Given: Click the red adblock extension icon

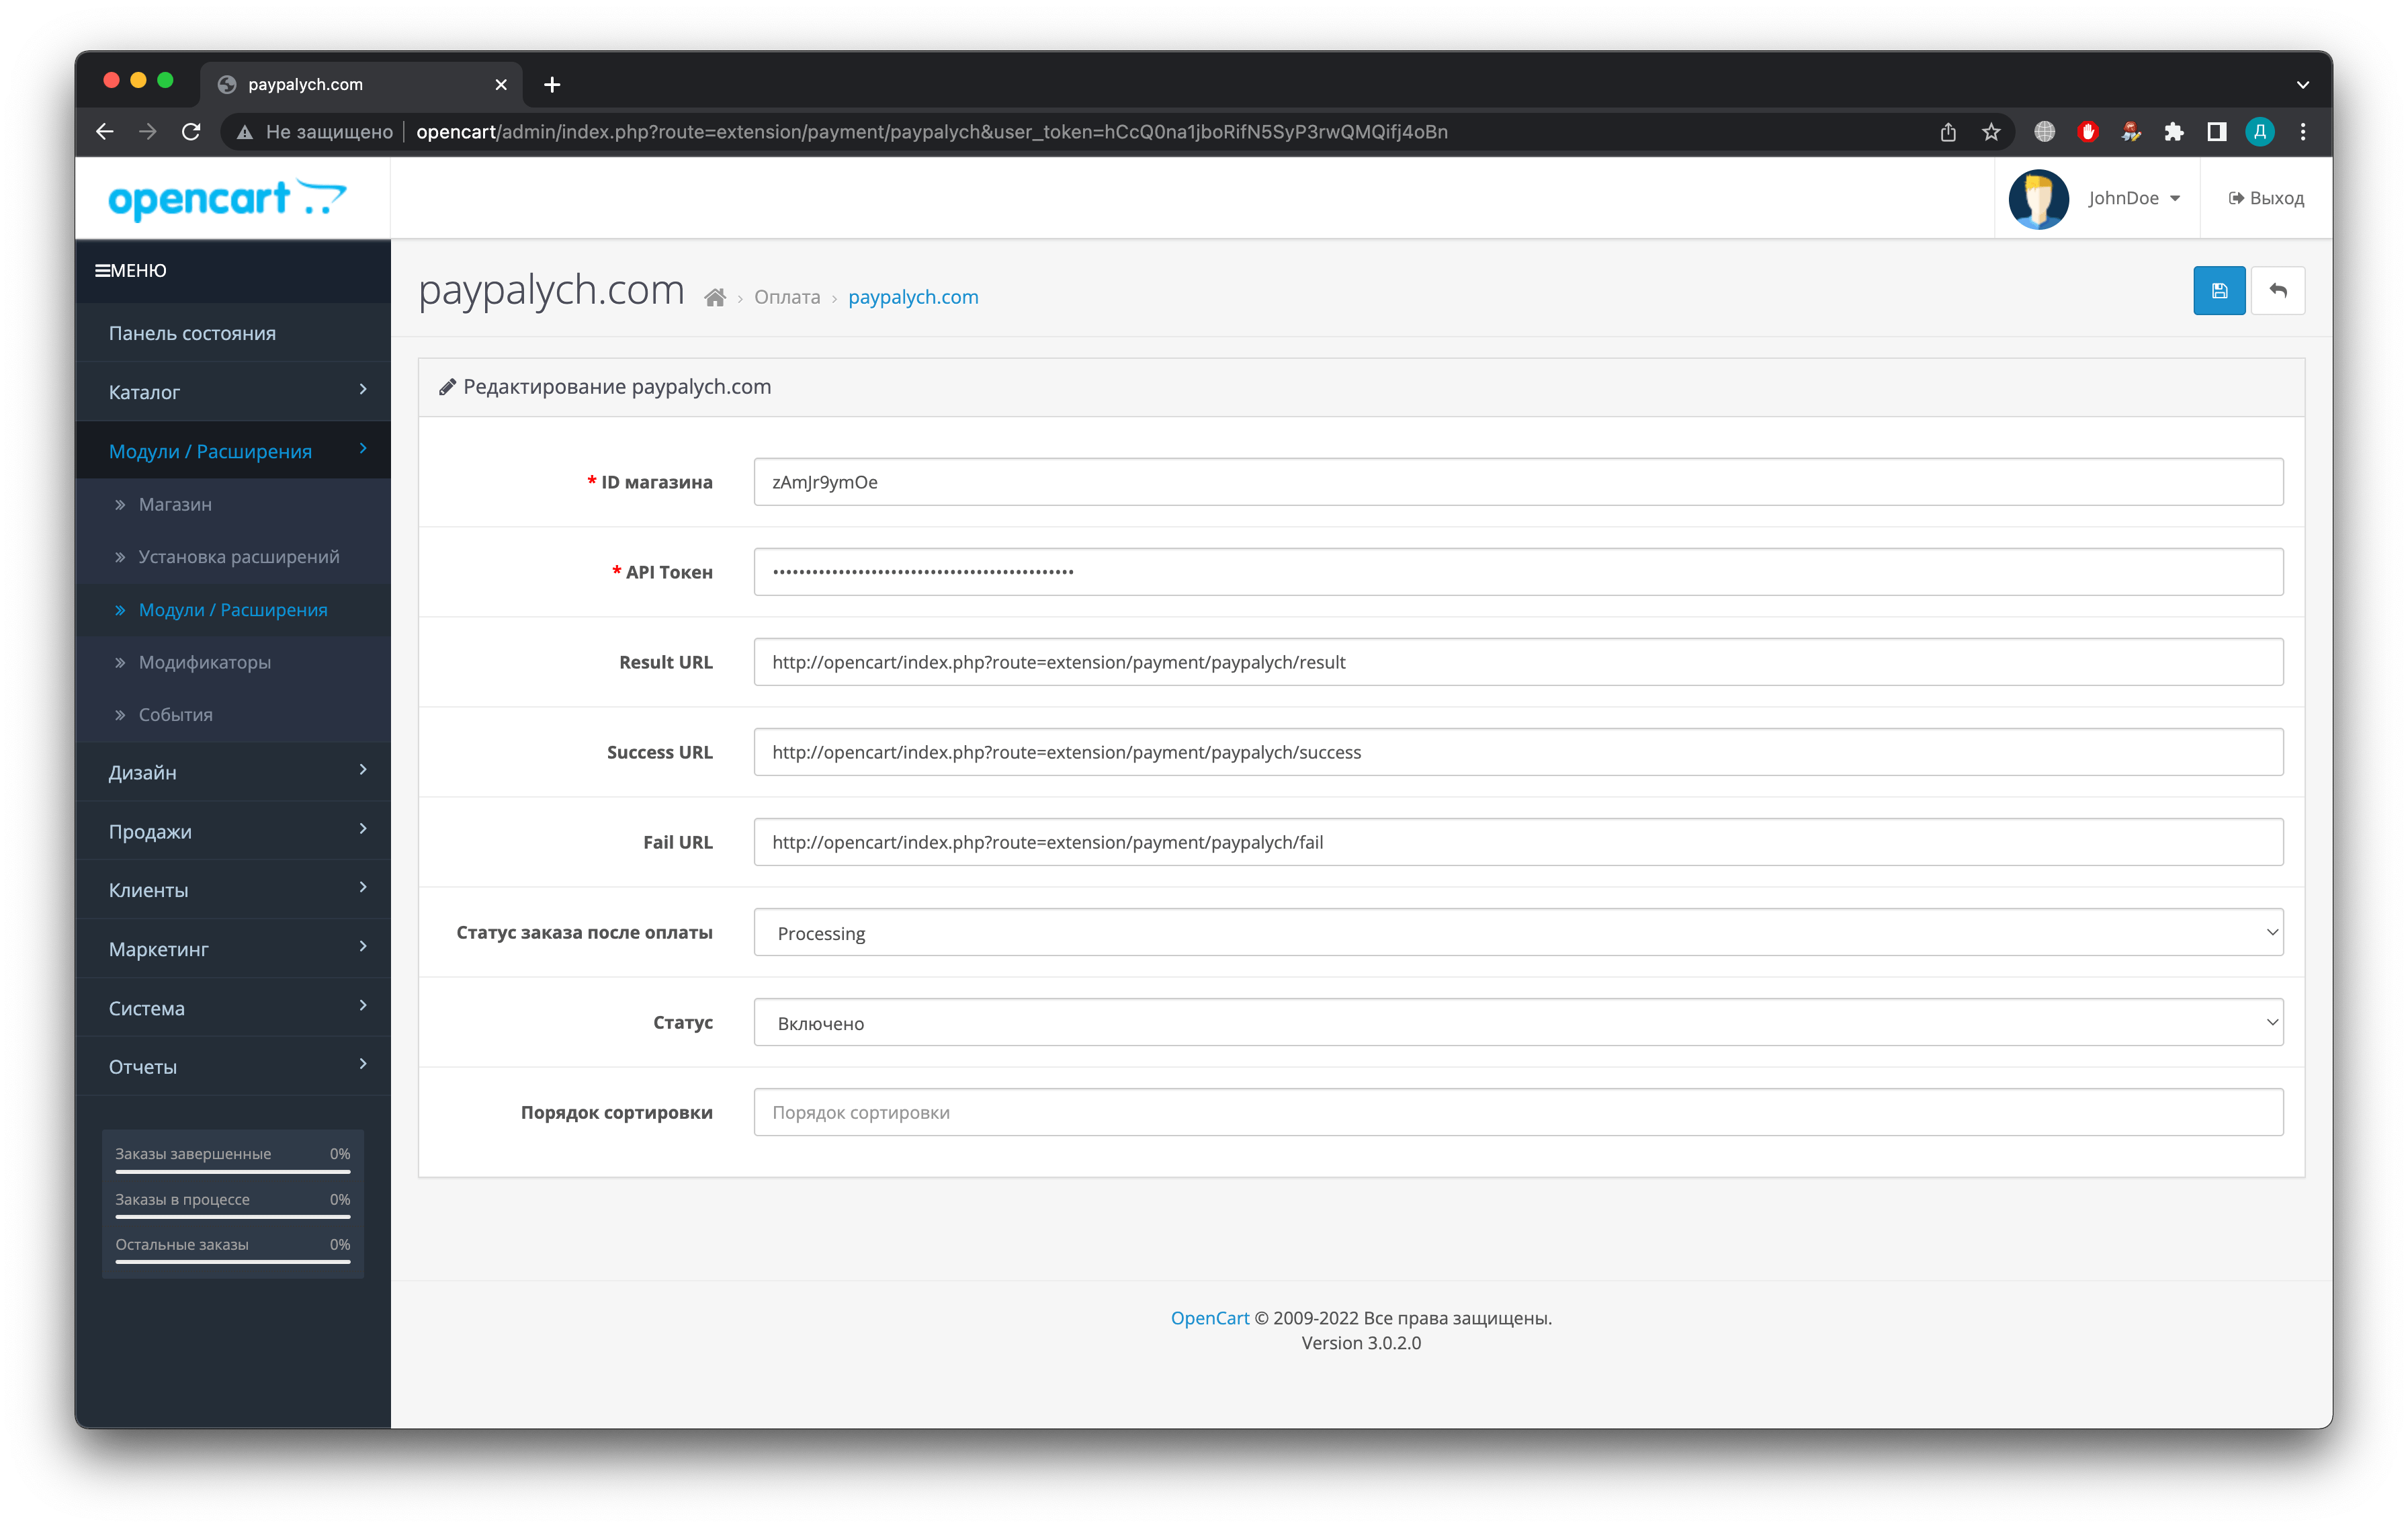Looking at the screenshot, I should (x=2088, y=131).
